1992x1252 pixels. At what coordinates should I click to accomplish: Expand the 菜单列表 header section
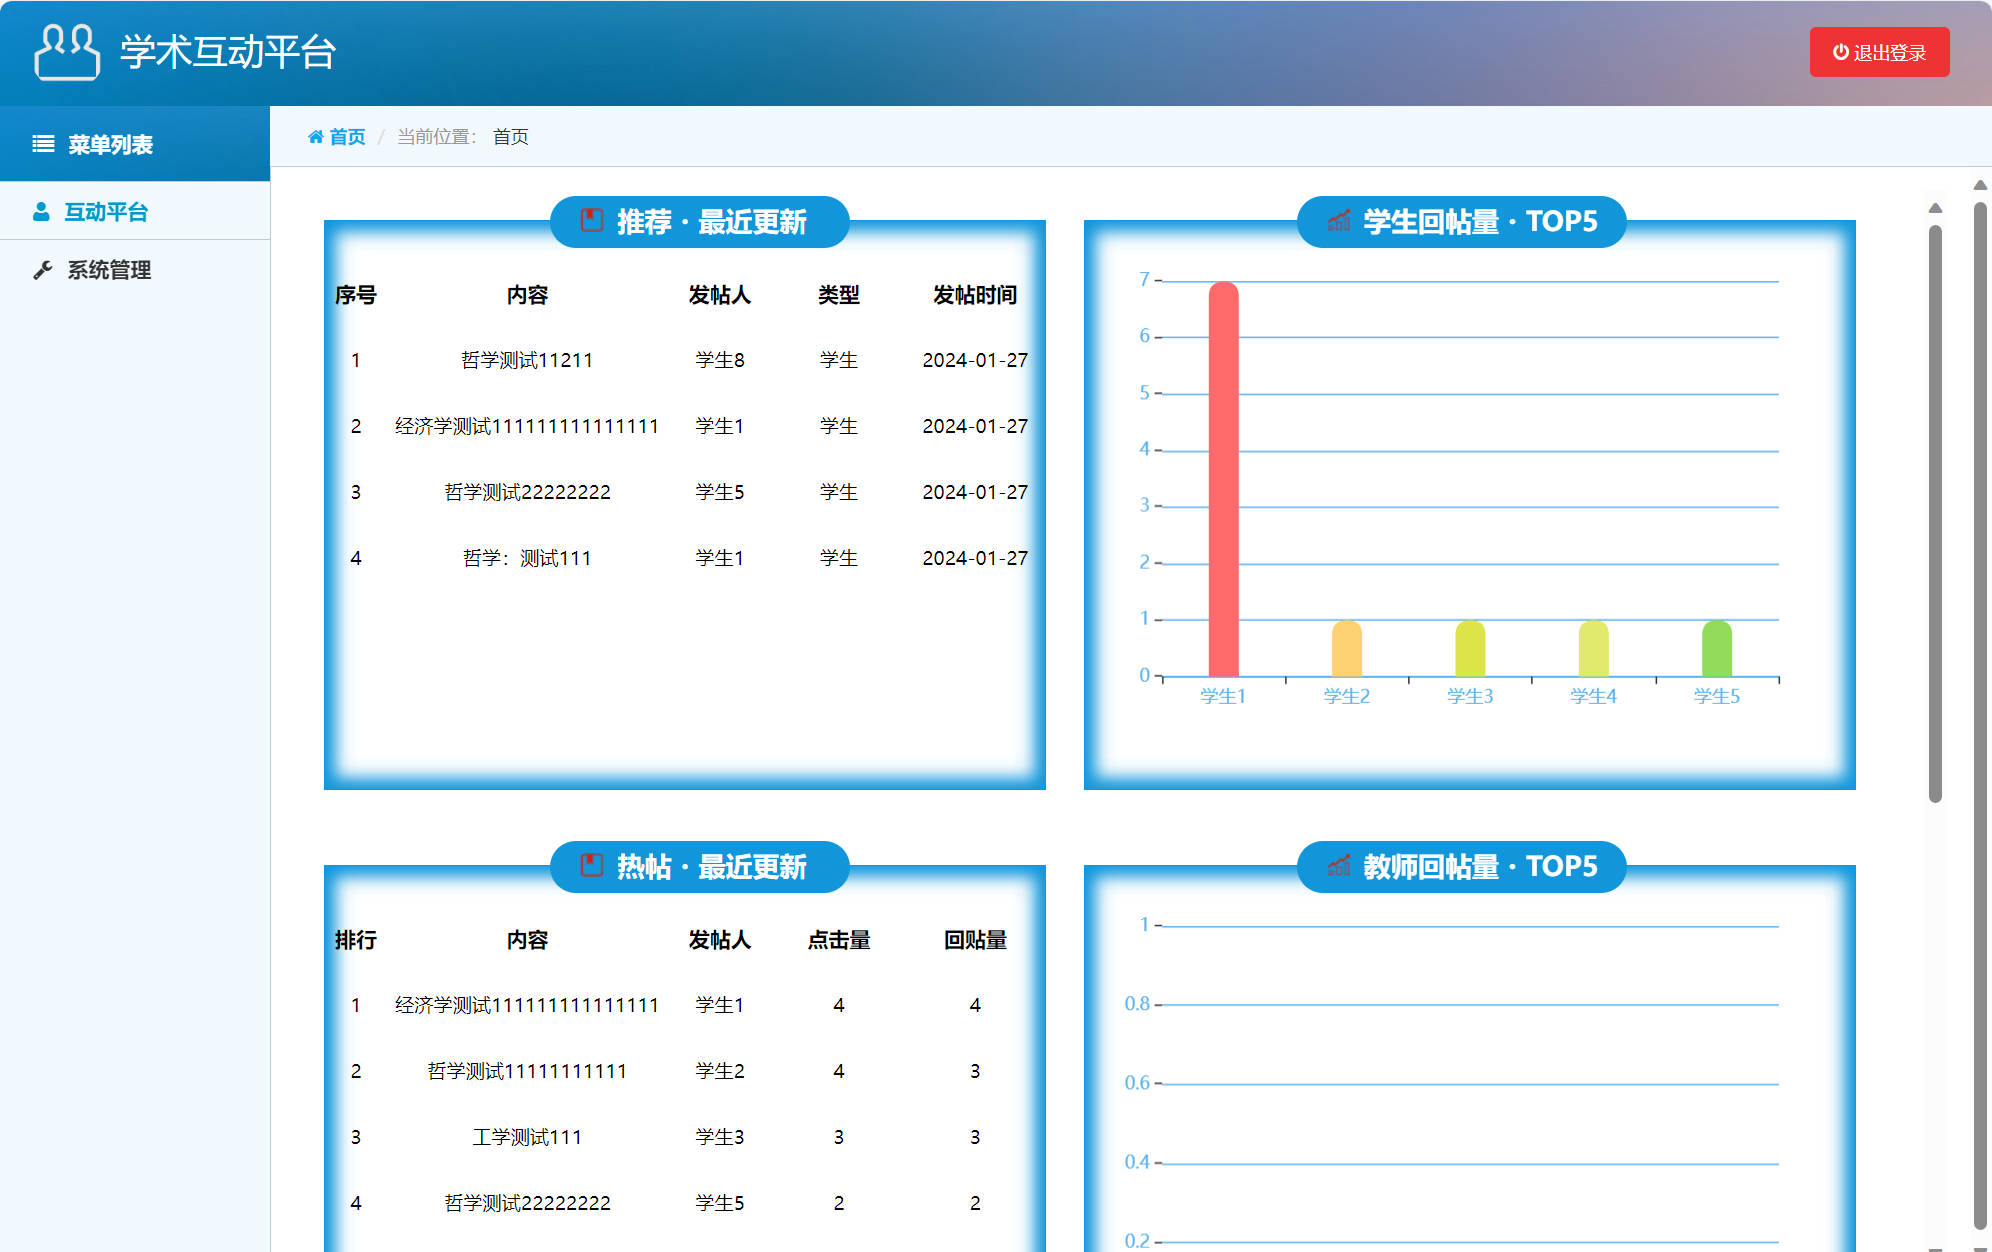point(109,143)
